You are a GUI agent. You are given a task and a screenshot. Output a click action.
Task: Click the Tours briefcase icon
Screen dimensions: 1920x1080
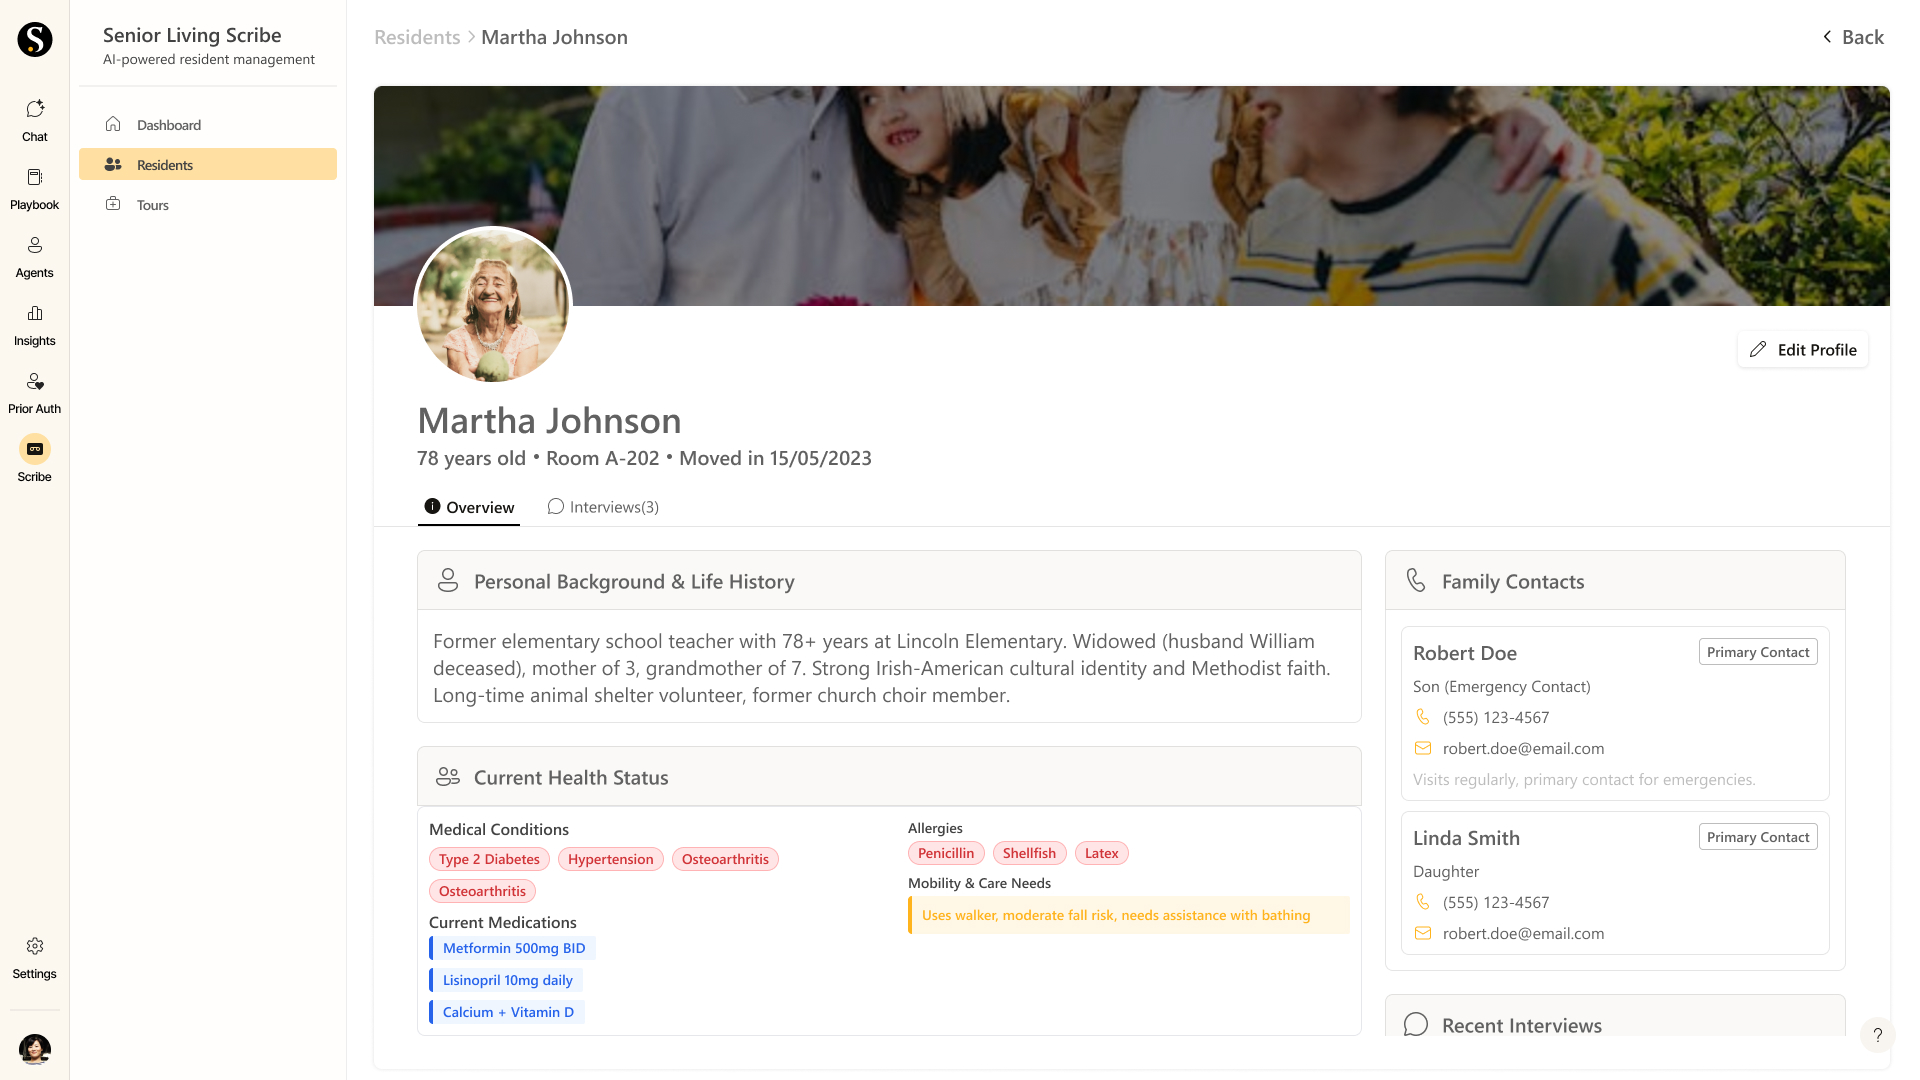click(x=113, y=204)
